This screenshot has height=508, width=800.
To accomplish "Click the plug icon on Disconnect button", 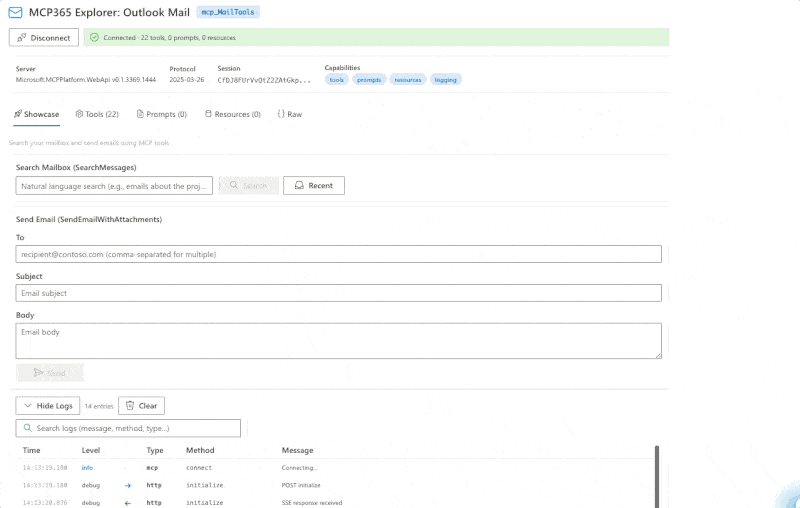I will point(21,38).
